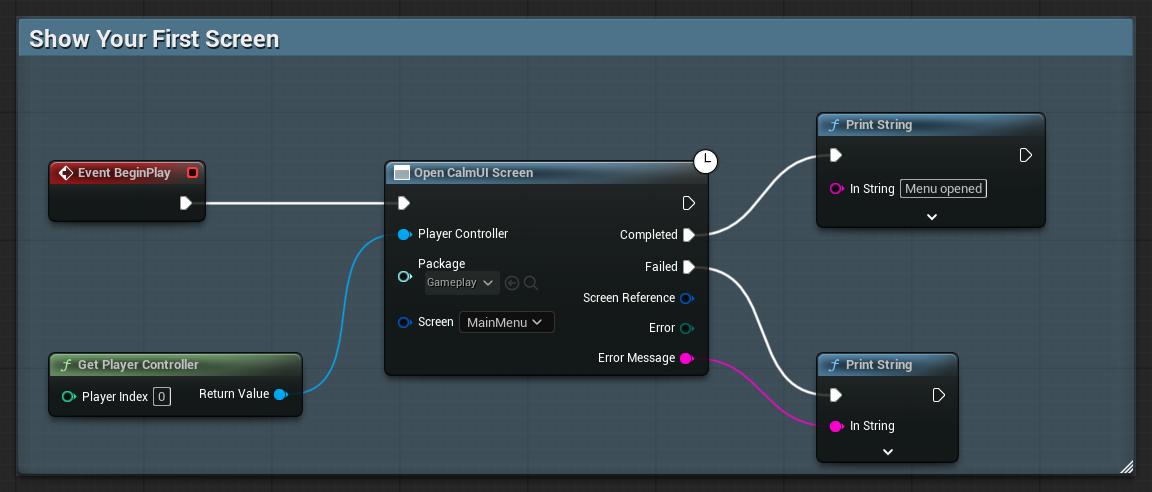Click the latent clock icon on Open CalmUI Screen
This screenshot has height=492, width=1152.
point(705,161)
